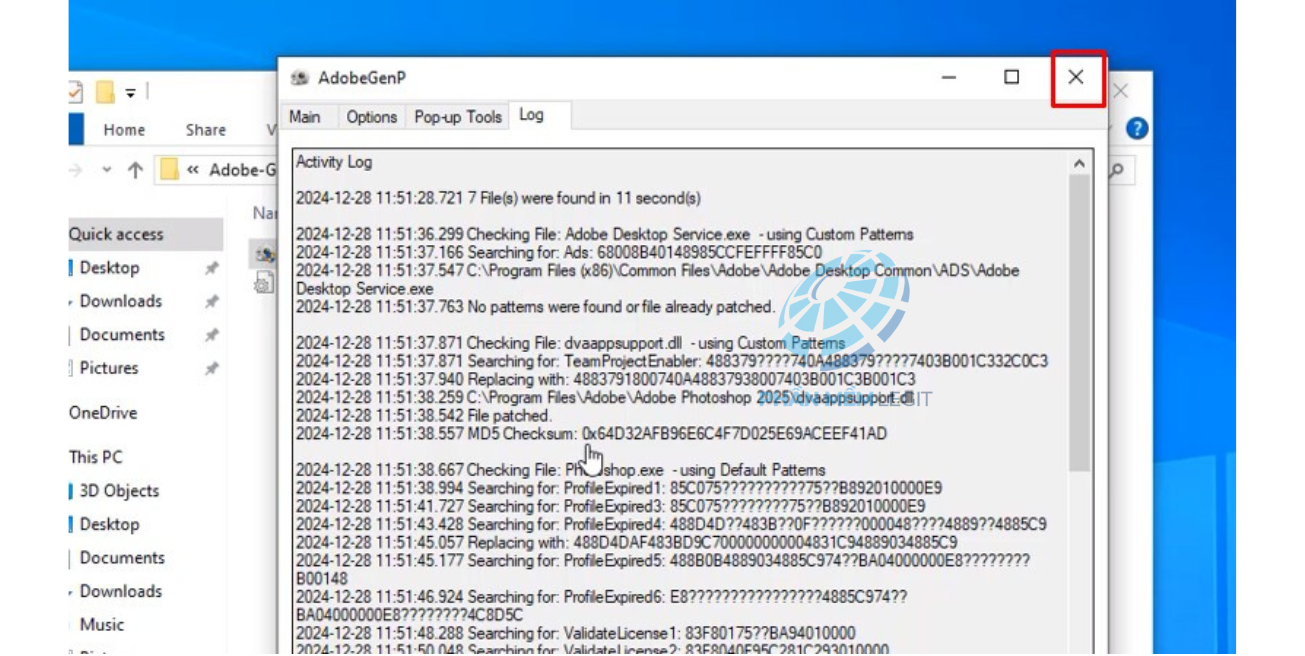Click the pin icon next to Desktop

[x=211, y=269]
